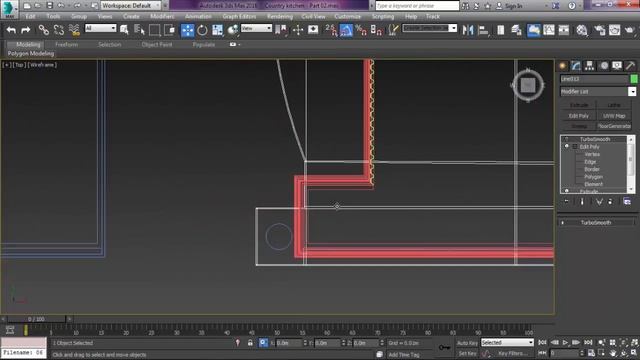Viewport: 640px width, 360px height.
Task: Activate the Select Object tool
Action: 124,30
